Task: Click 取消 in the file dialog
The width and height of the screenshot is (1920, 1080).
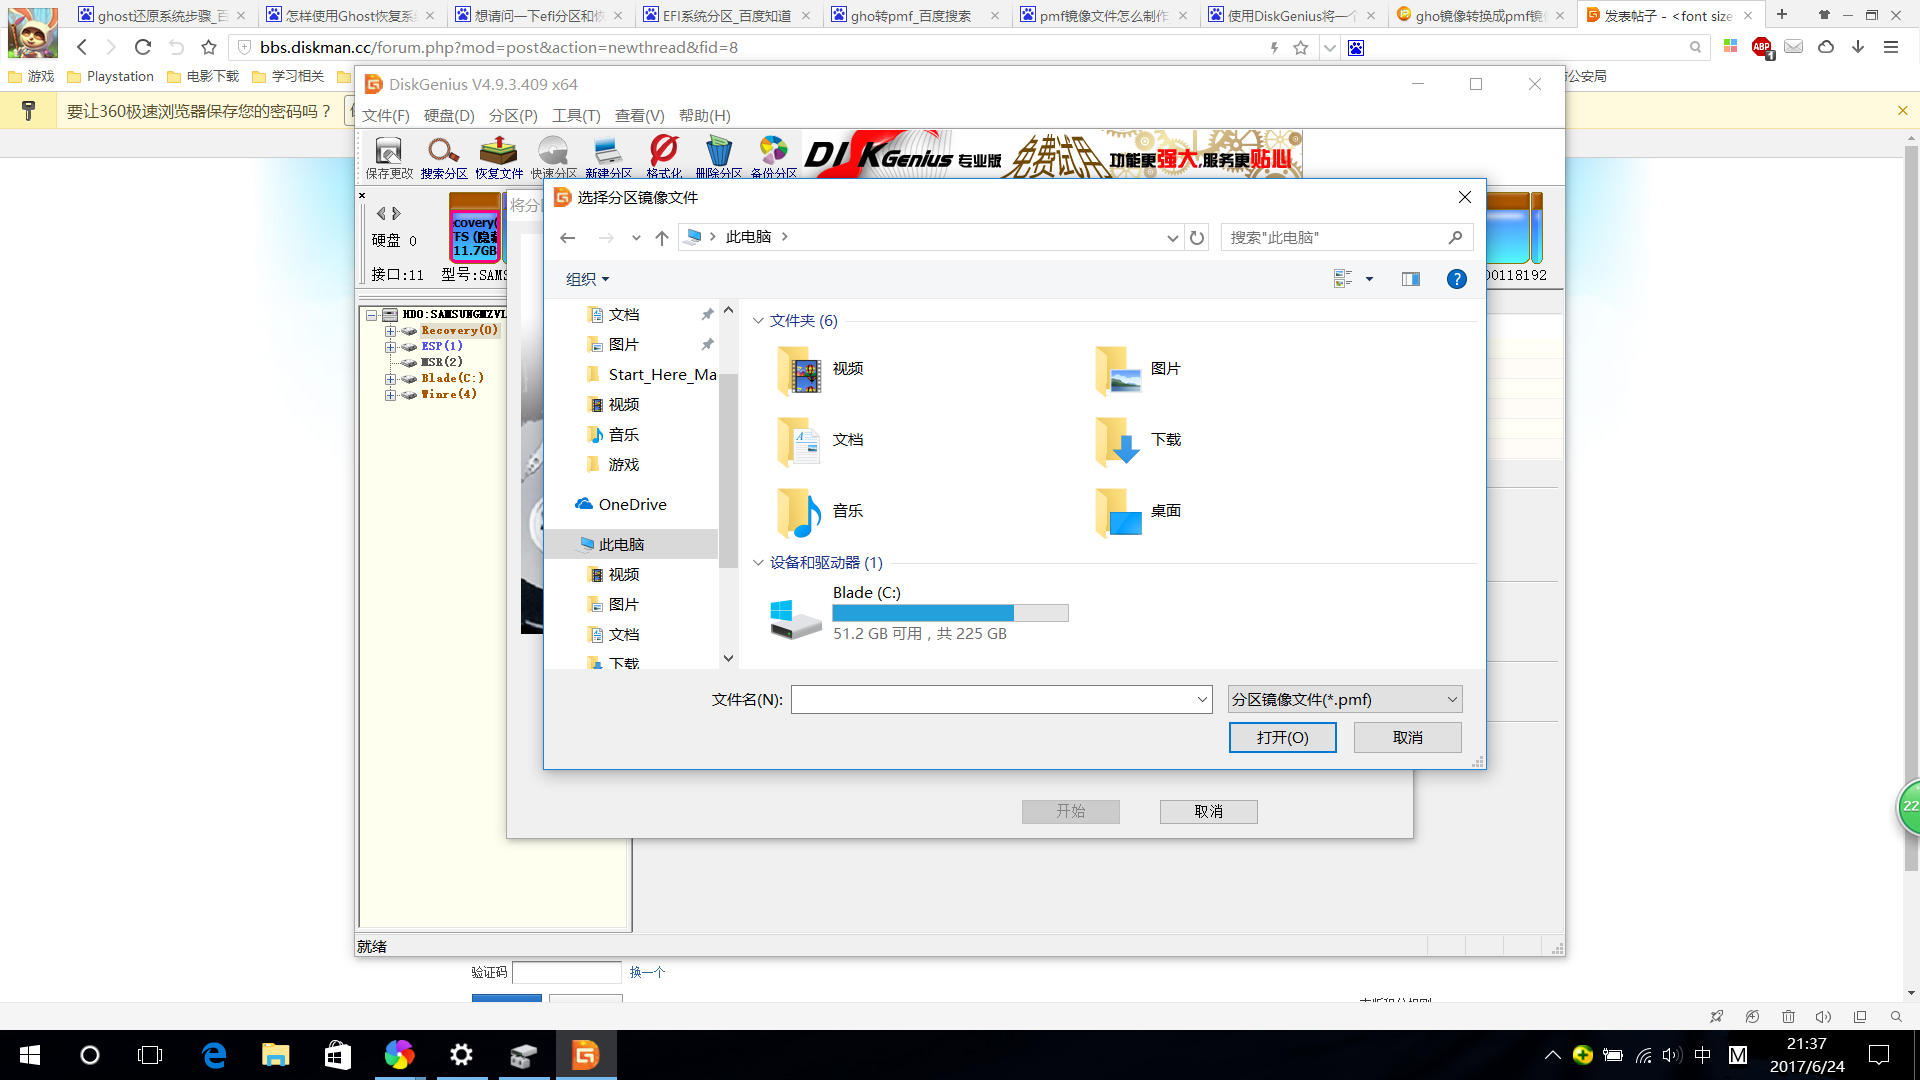Action: pyautogui.click(x=1407, y=737)
